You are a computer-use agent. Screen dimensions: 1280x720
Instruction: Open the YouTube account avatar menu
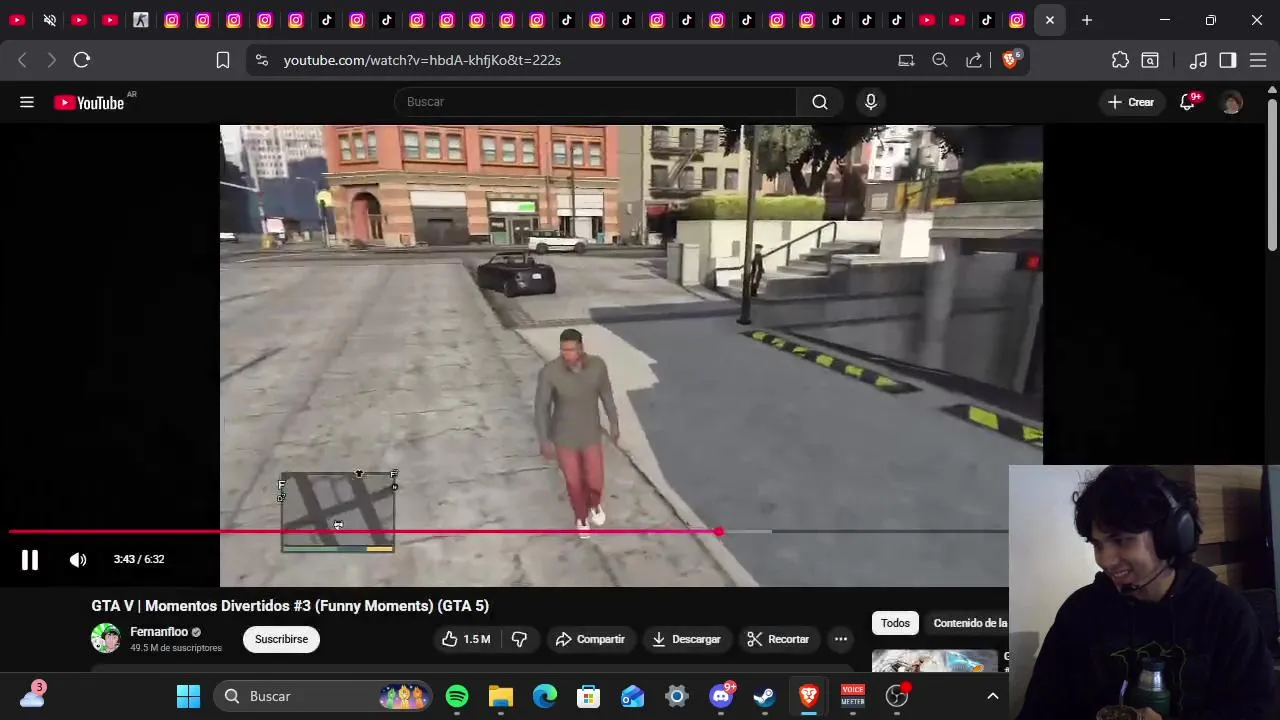point(1232,102)
